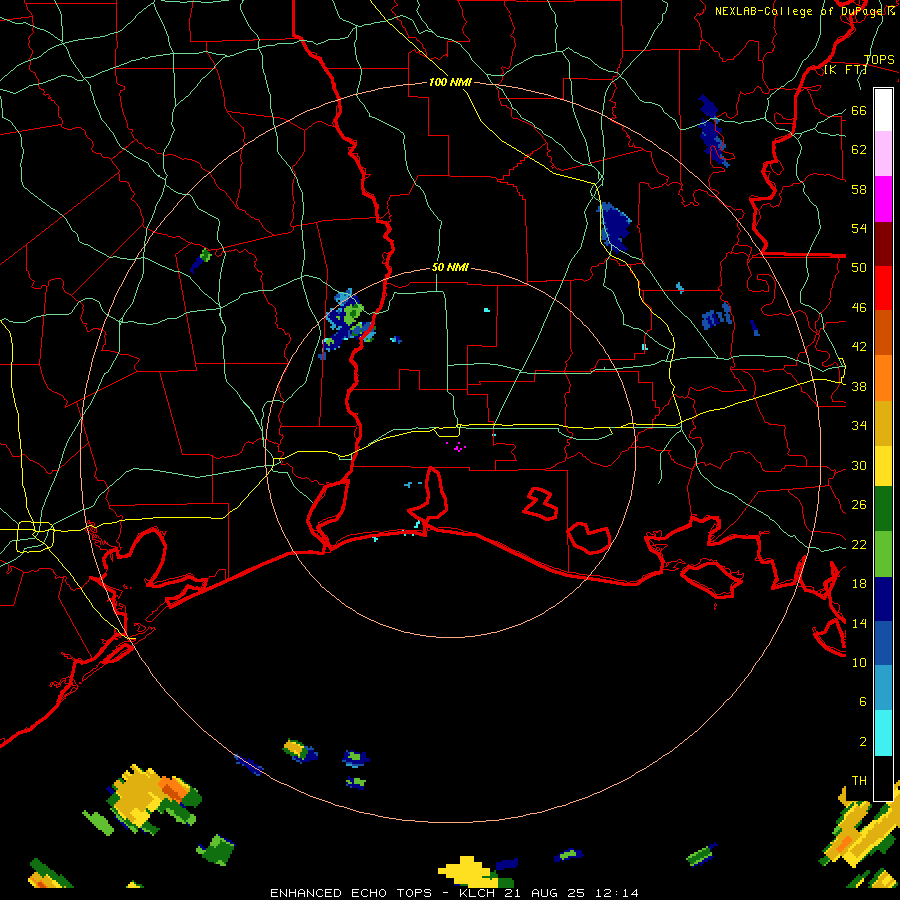900x900 pixels.
Task: Pick the dark orange legend swatch
Action: 883,332
